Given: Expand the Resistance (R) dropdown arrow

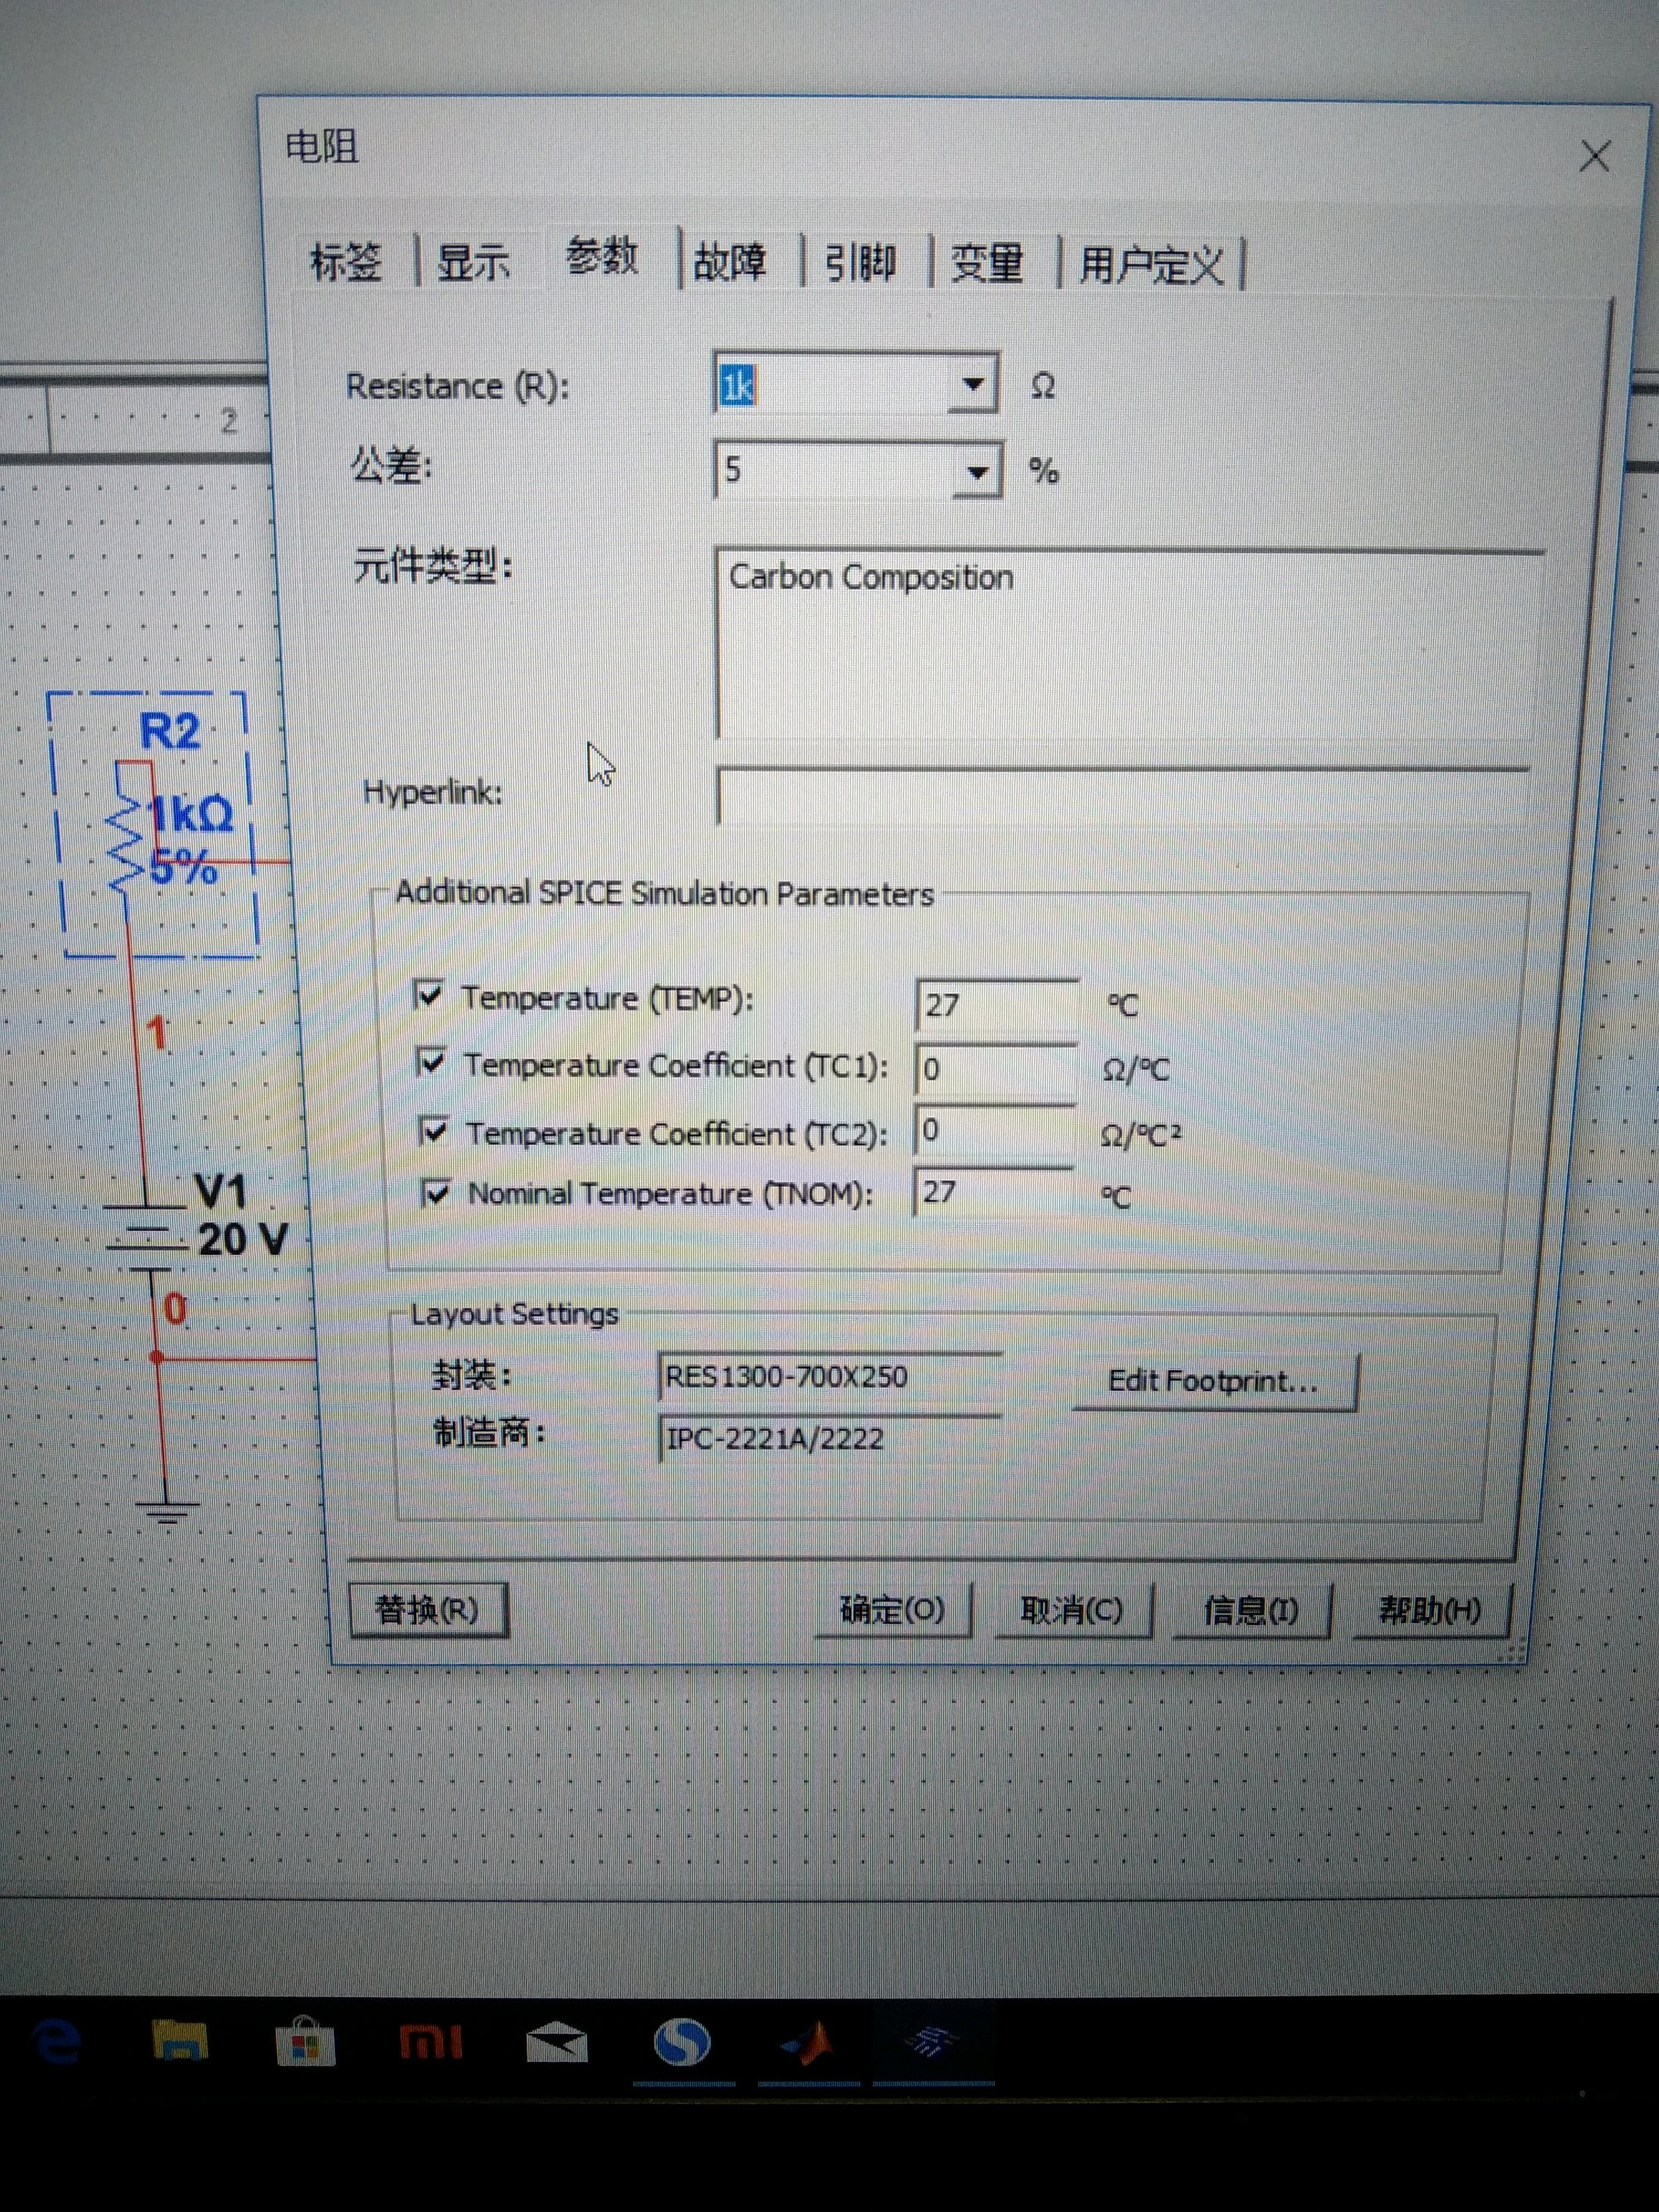Looking at the screenshot, I should point(972,384).
